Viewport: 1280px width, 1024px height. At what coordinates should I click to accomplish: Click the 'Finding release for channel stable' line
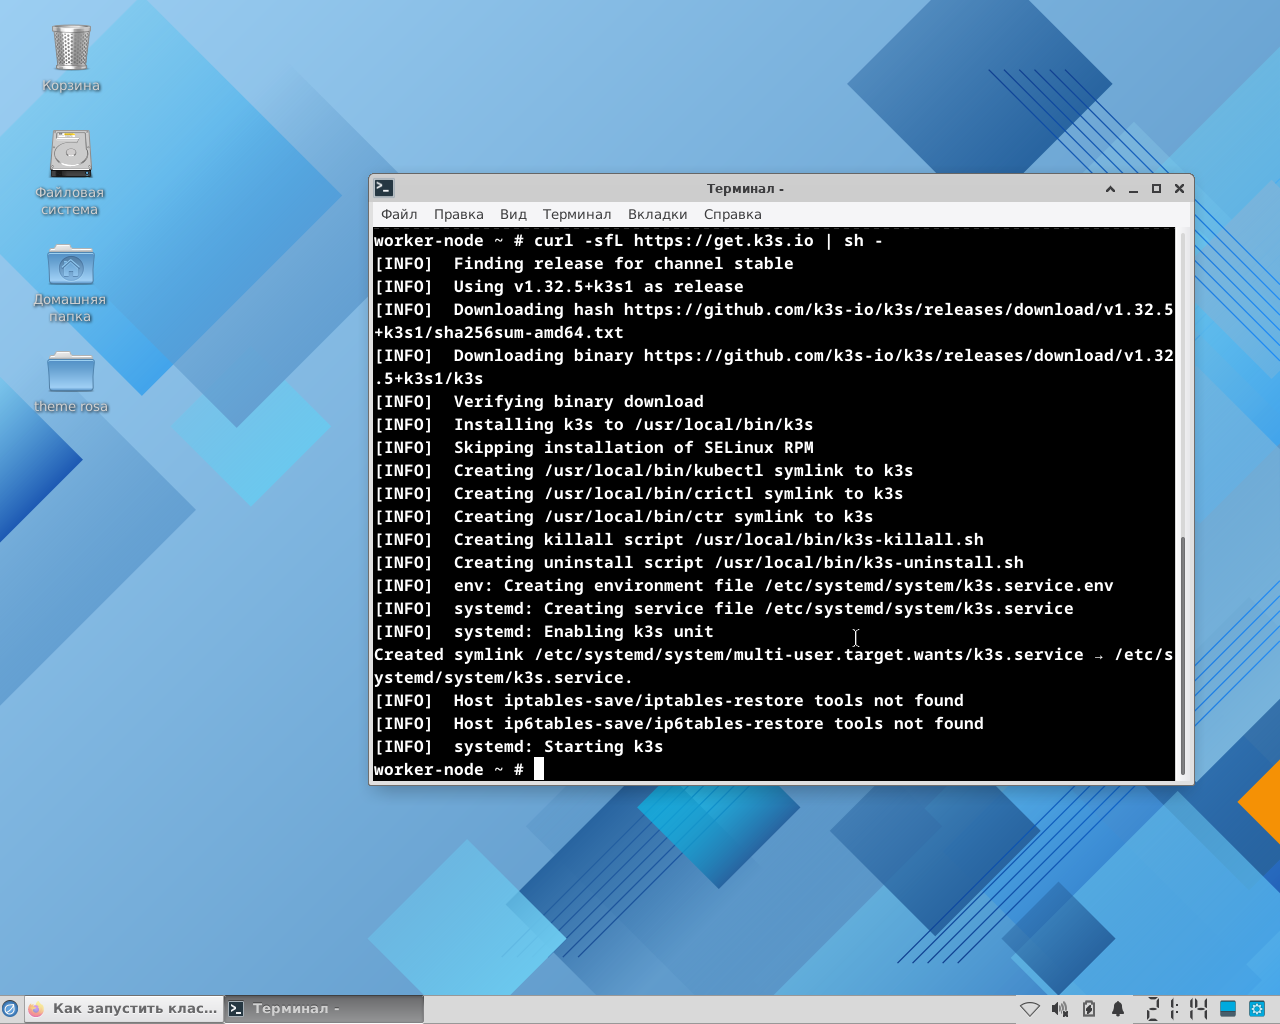(x=623, y=263)
